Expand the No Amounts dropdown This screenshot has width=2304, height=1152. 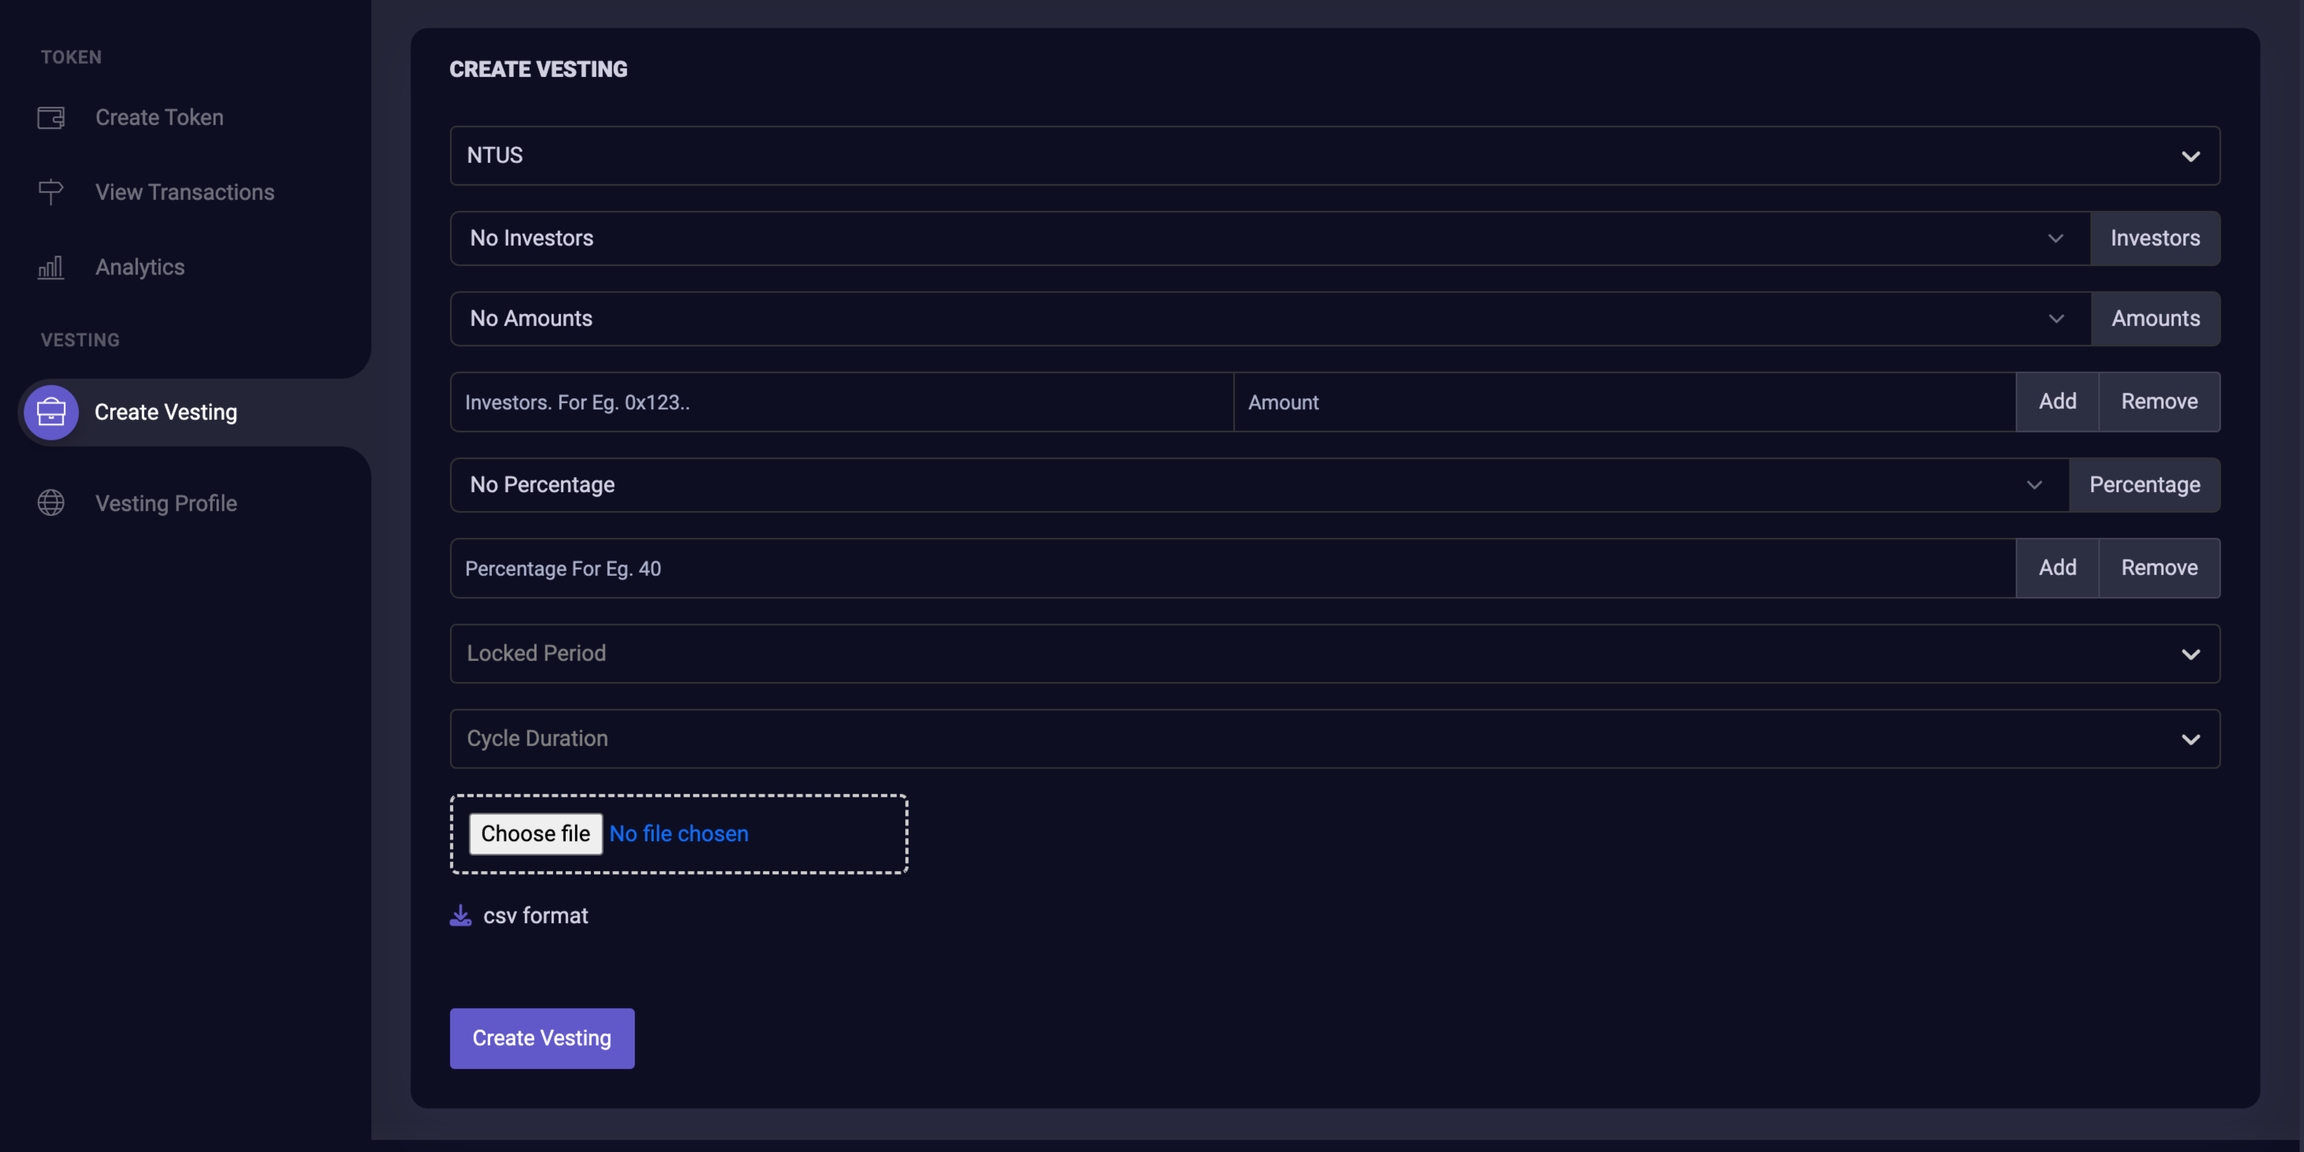pos(1269,318)
